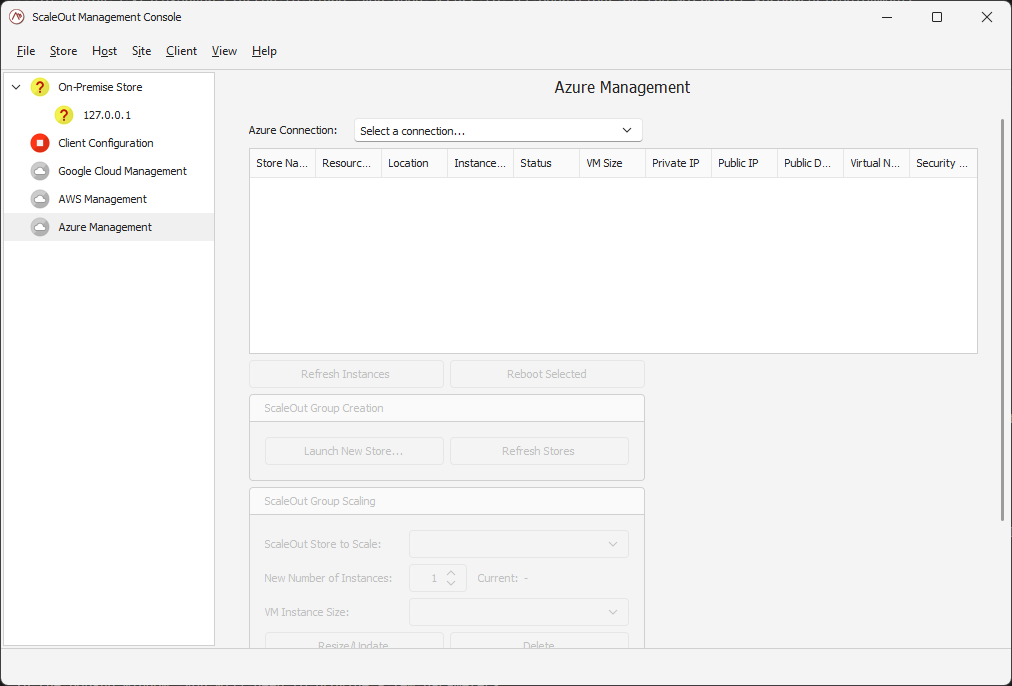Click the "Current: -" label
1012x686 pixels.
coord(503,578)
